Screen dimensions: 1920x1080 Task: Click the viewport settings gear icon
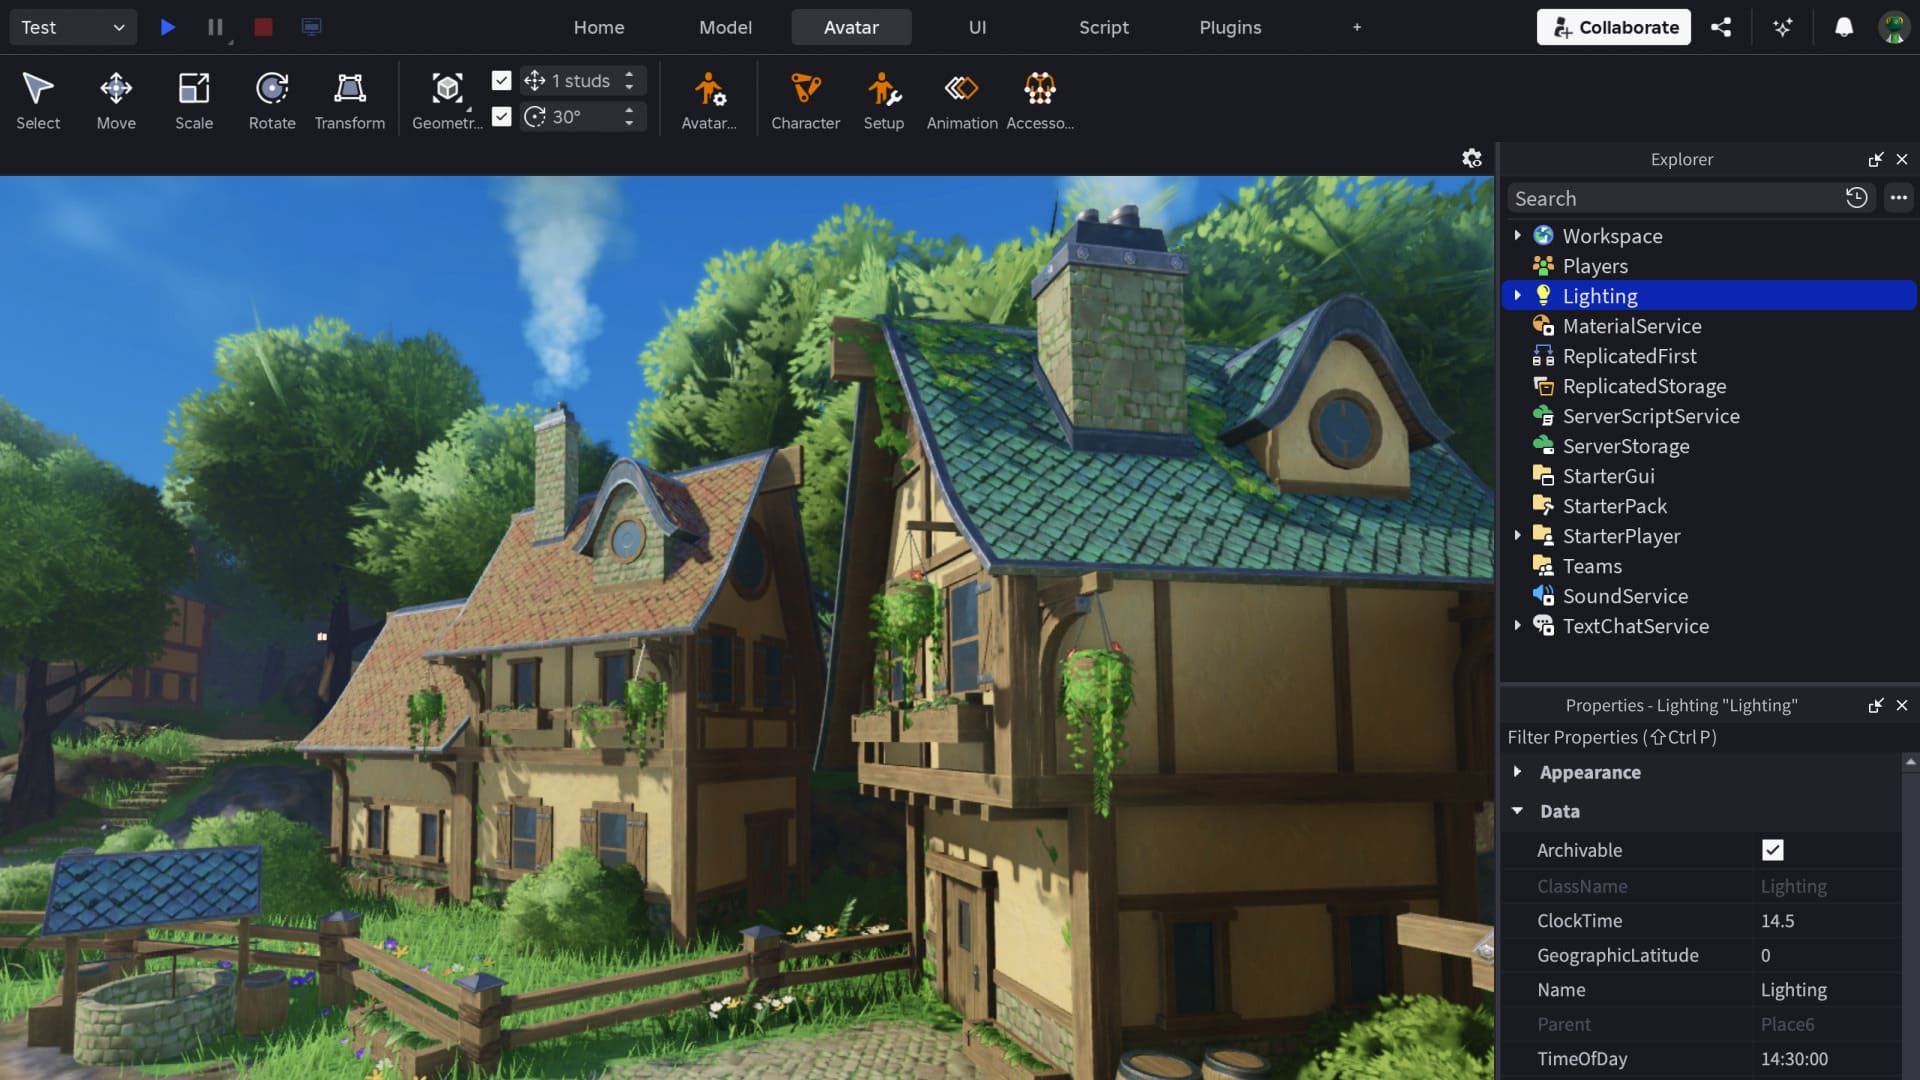tap(1472, 158)
